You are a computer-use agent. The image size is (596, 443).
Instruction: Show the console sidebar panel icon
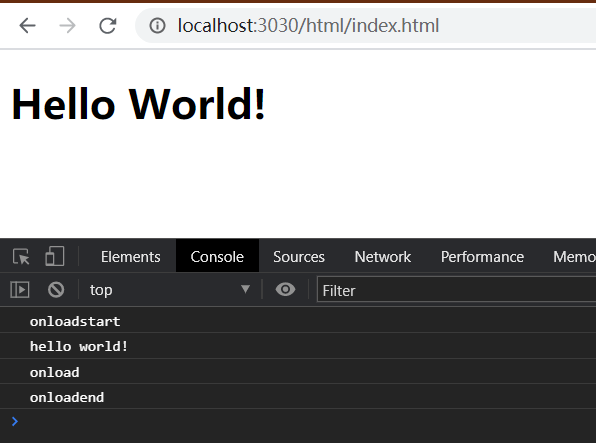(20, 290)
